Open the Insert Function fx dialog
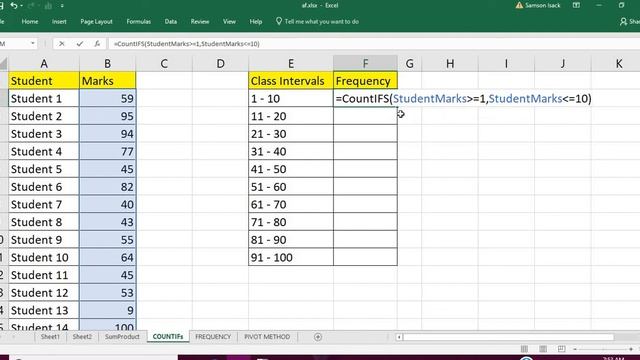 tap(97, 44)
